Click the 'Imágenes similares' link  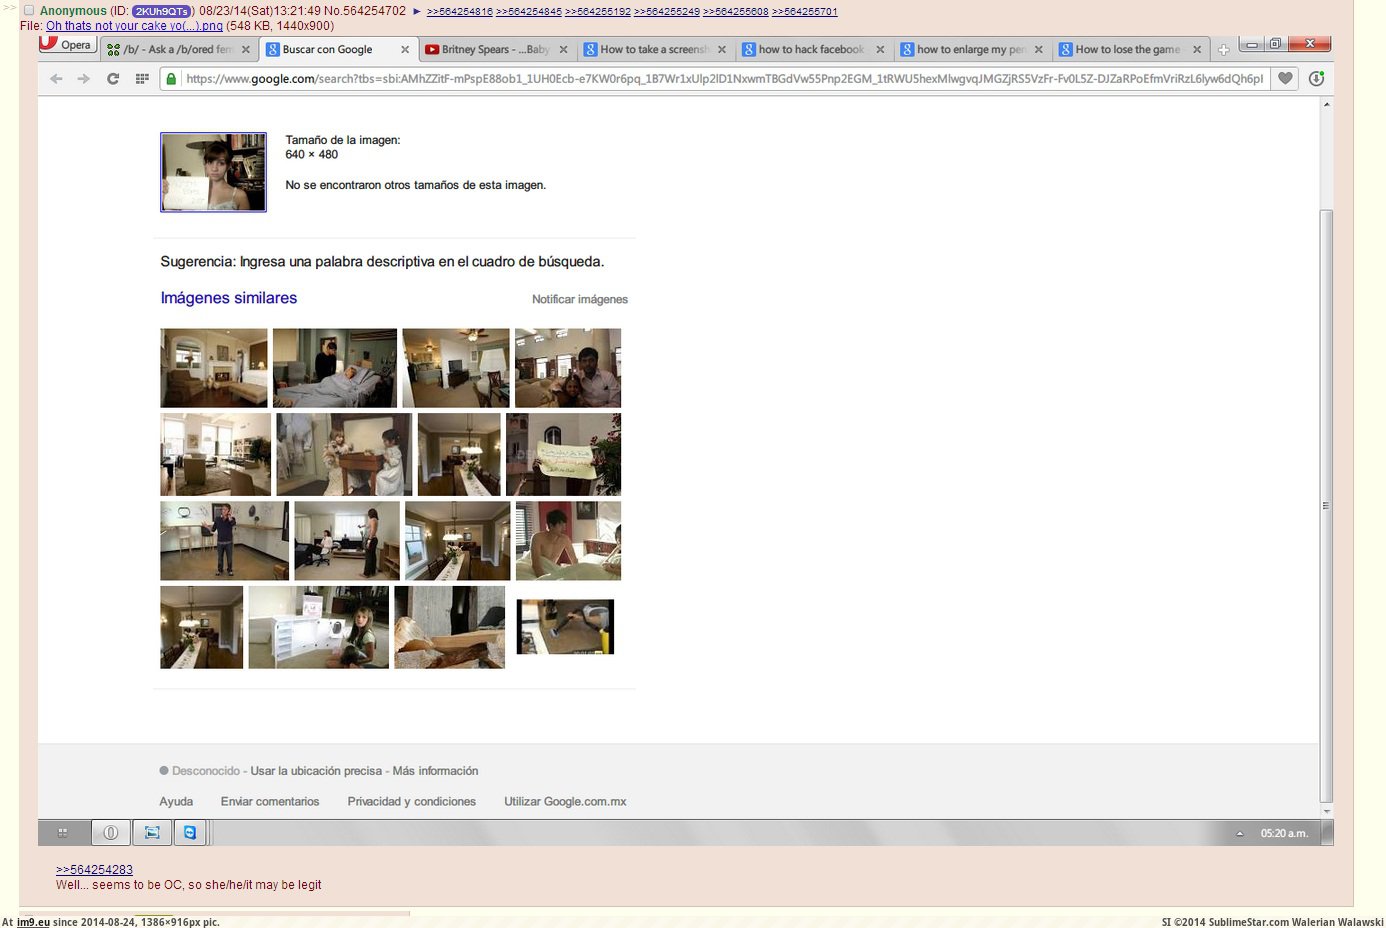(x=229, y=298)
